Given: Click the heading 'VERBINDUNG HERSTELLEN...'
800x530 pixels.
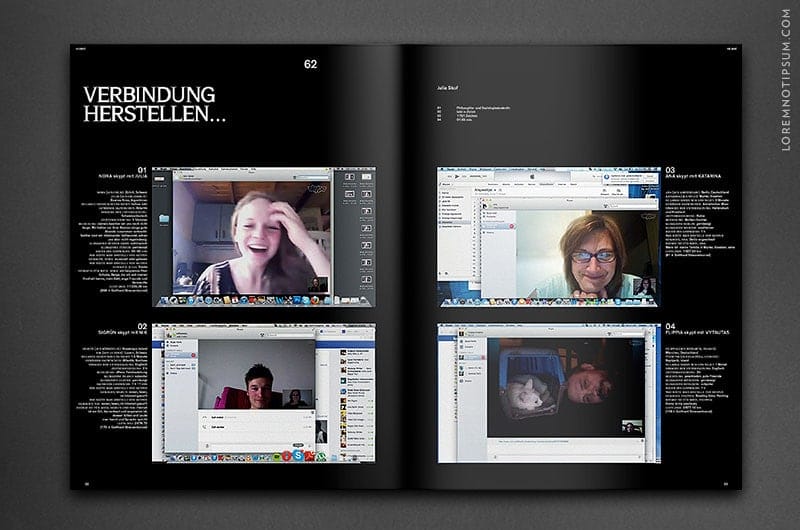Looking at the screenshot, I should (154, 105).
